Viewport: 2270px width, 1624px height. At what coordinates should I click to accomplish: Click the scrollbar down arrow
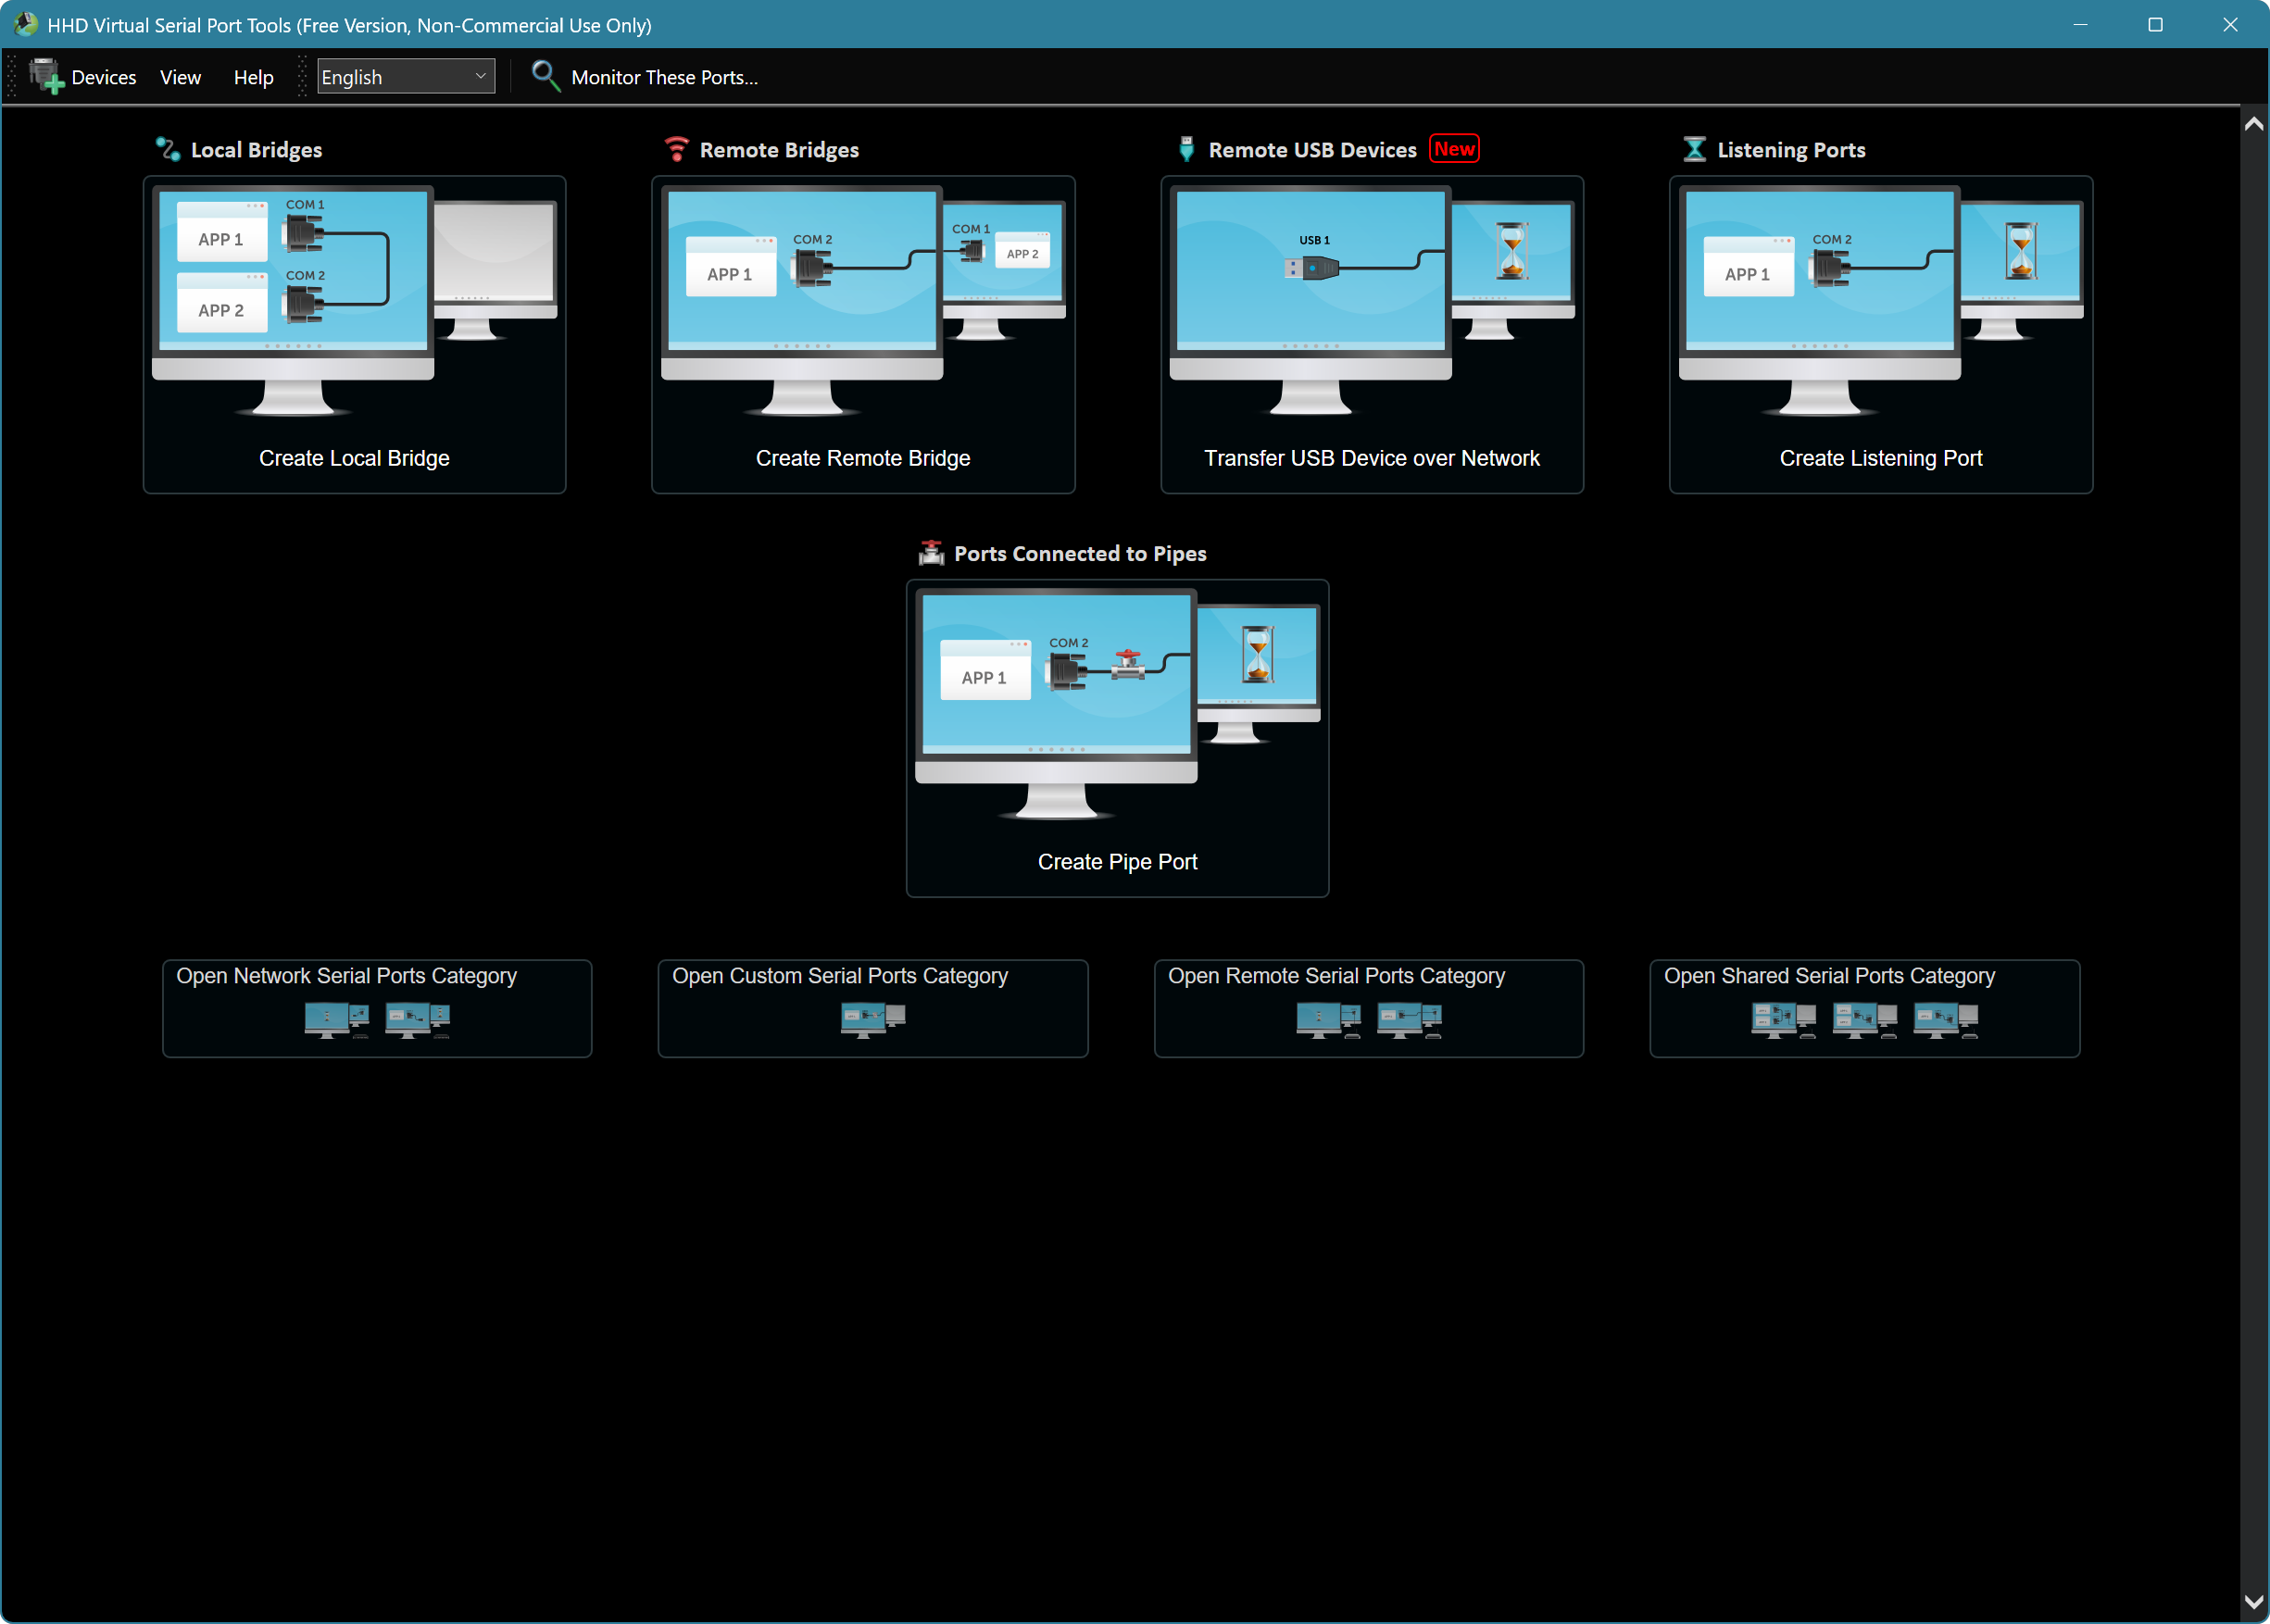coord(2253,1601)
